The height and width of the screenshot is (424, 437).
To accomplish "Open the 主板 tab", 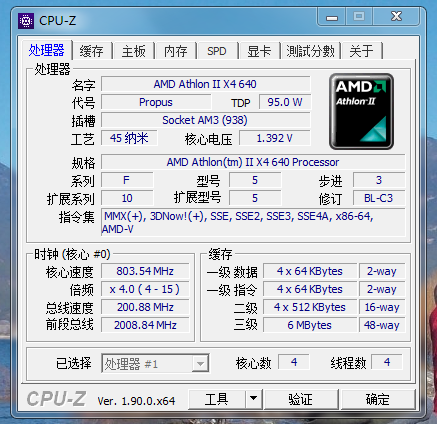I will click(x=134, y=51).
